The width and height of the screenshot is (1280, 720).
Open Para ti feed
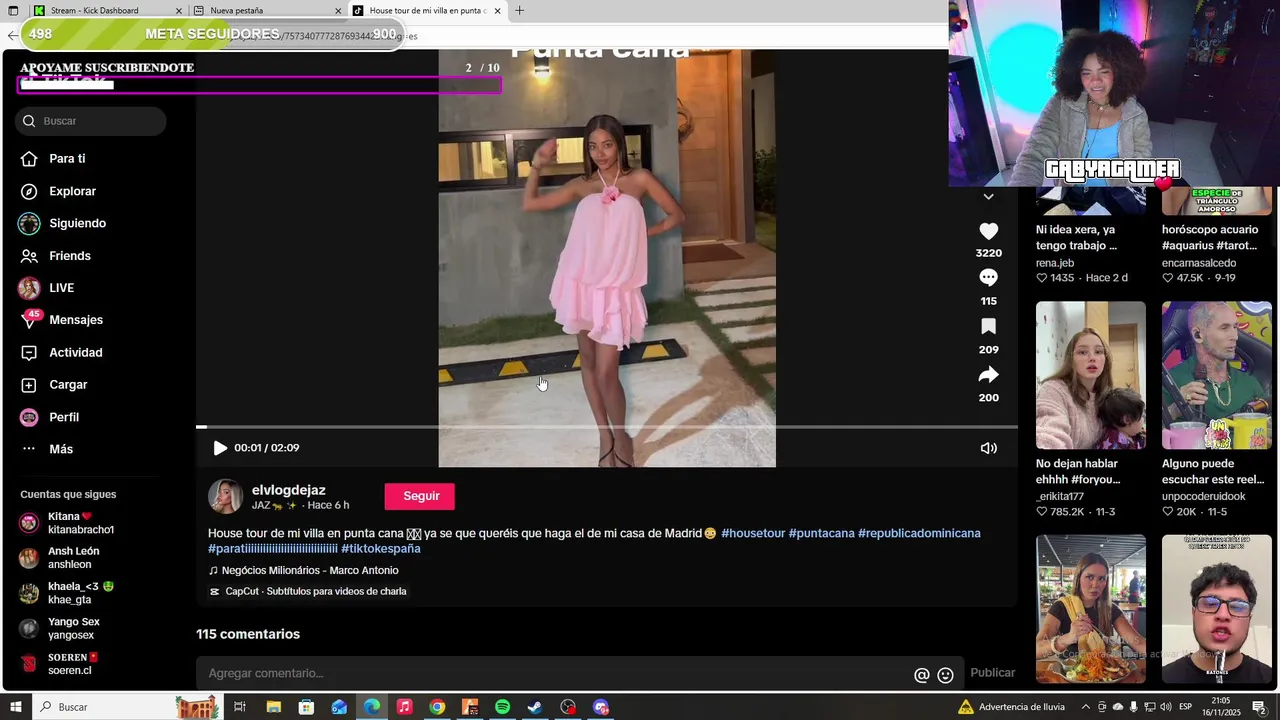point(67,158)
